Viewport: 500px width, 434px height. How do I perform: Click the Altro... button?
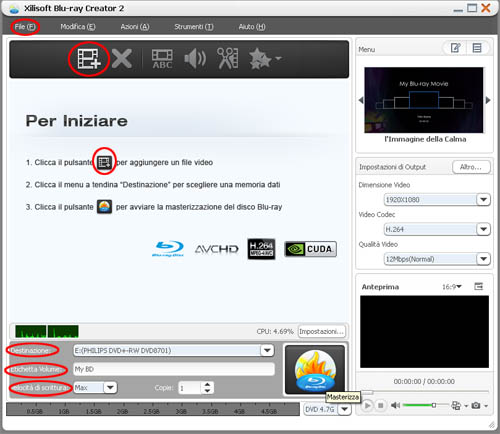471,167
